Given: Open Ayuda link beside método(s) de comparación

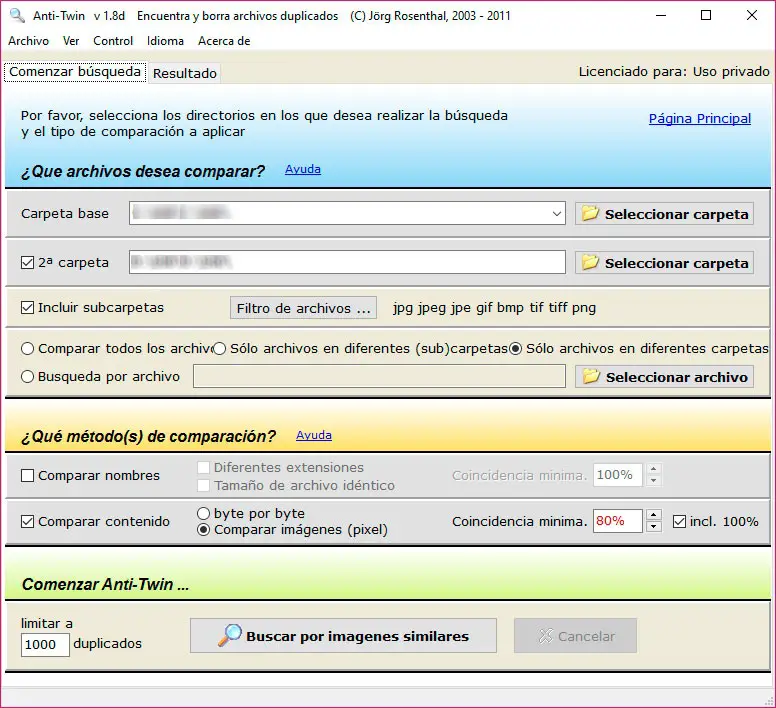Looking at the screenshot, I should pos(314,435).
